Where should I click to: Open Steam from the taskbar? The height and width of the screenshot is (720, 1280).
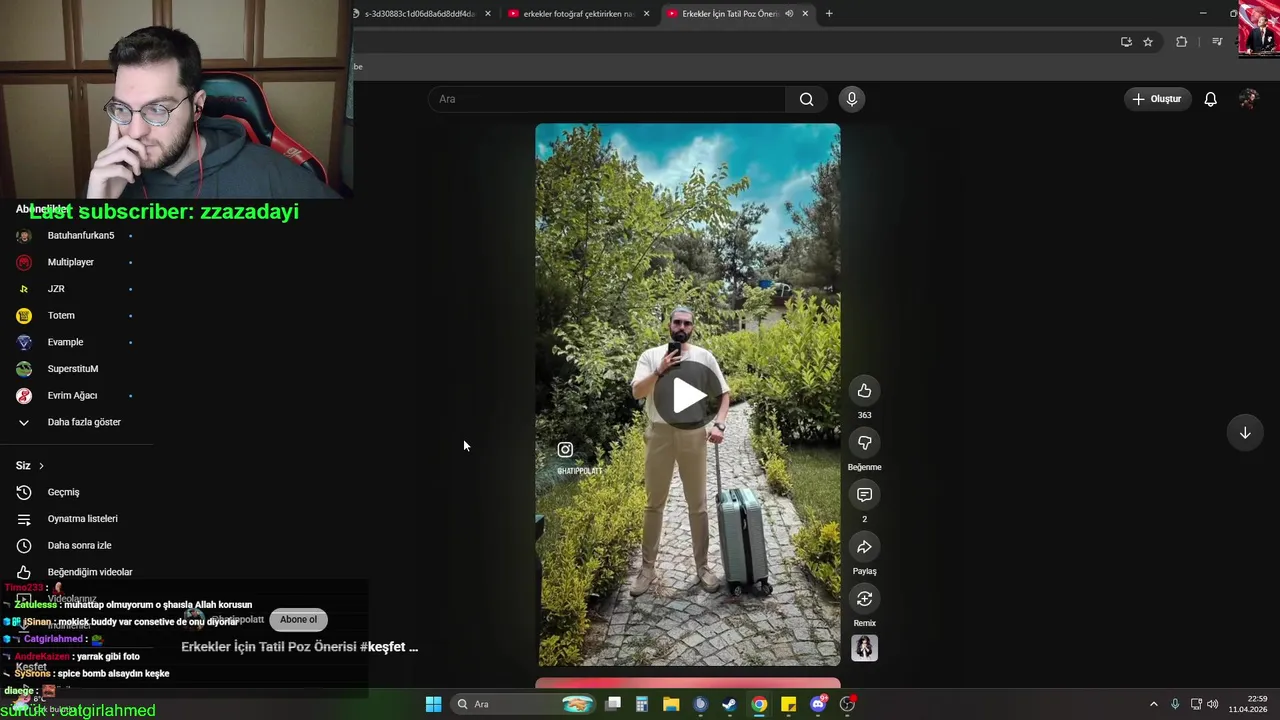point(730,704)
